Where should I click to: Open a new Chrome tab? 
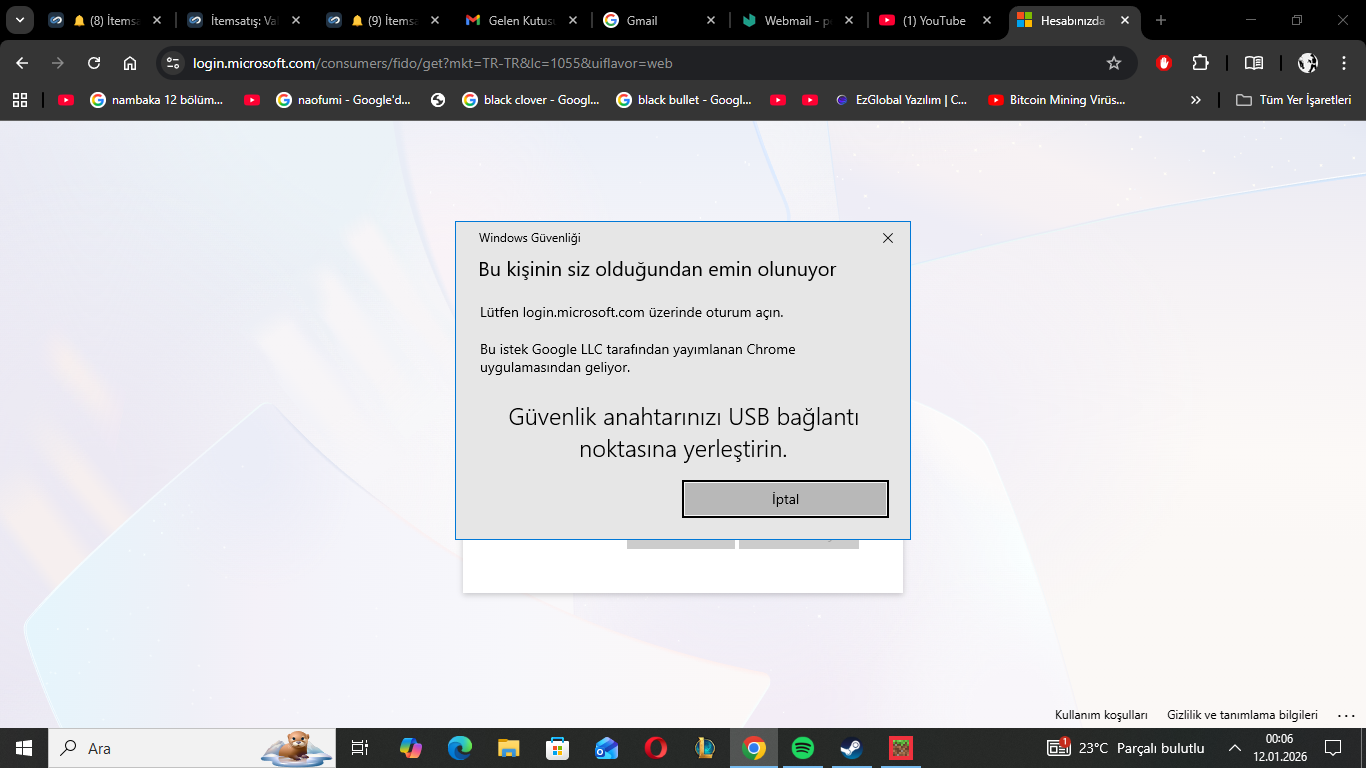pyautogui.click(x=1161, y=20)
